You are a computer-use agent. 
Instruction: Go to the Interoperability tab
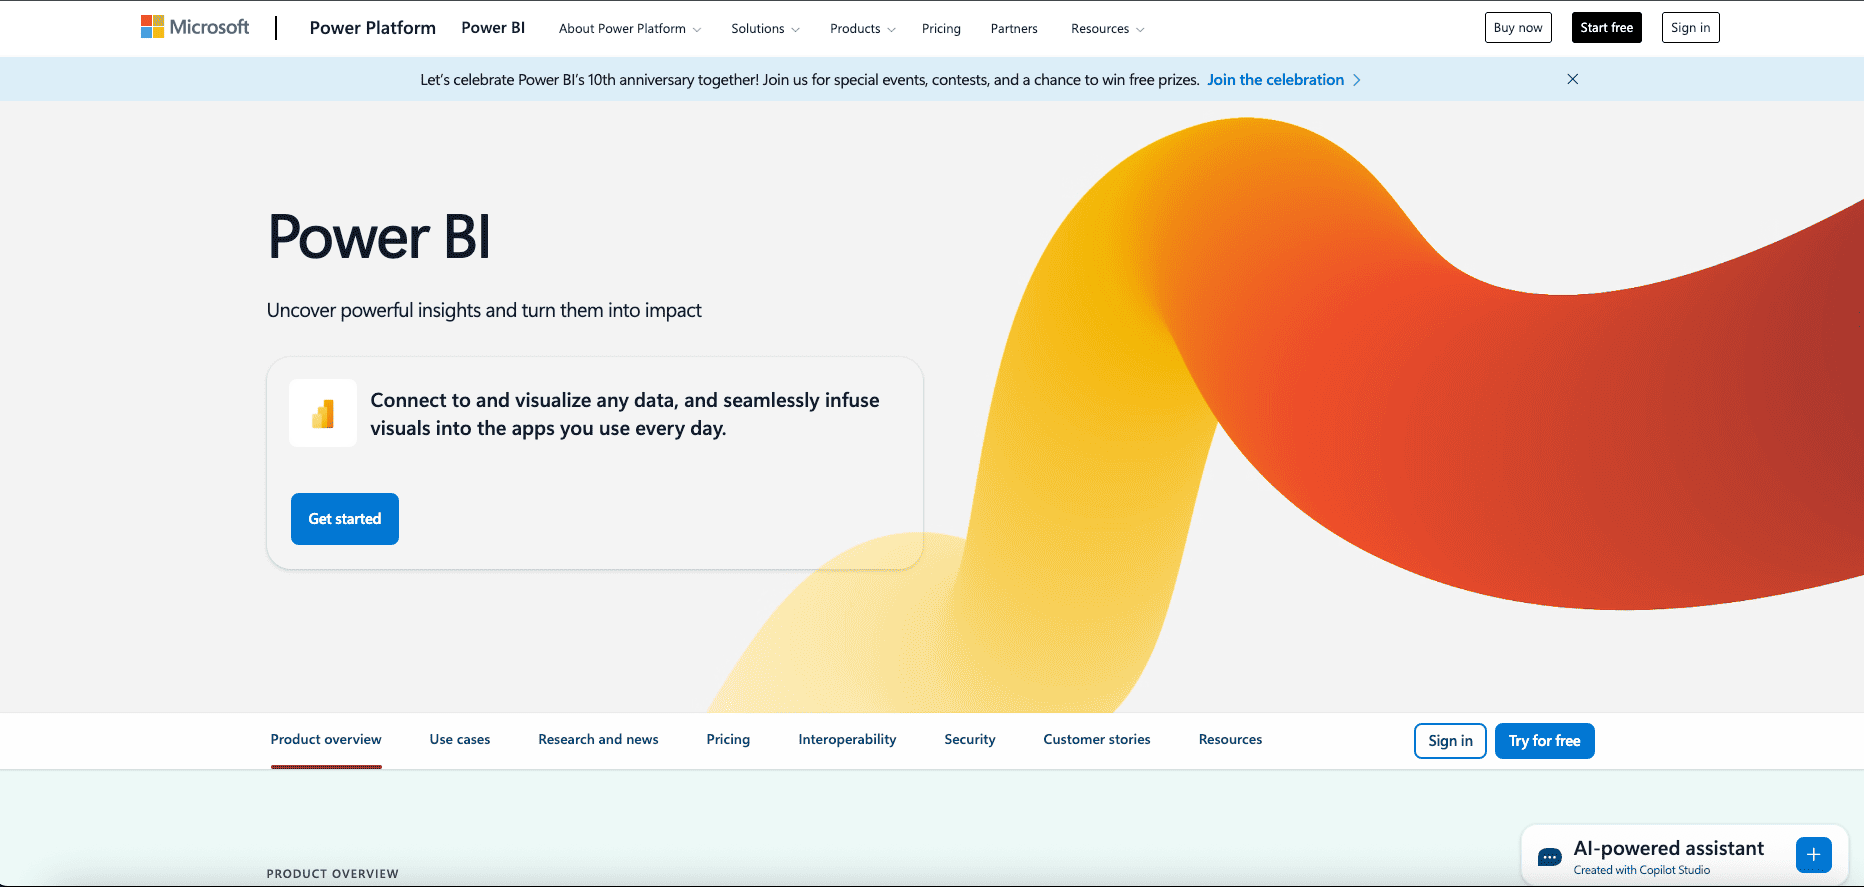847,740
